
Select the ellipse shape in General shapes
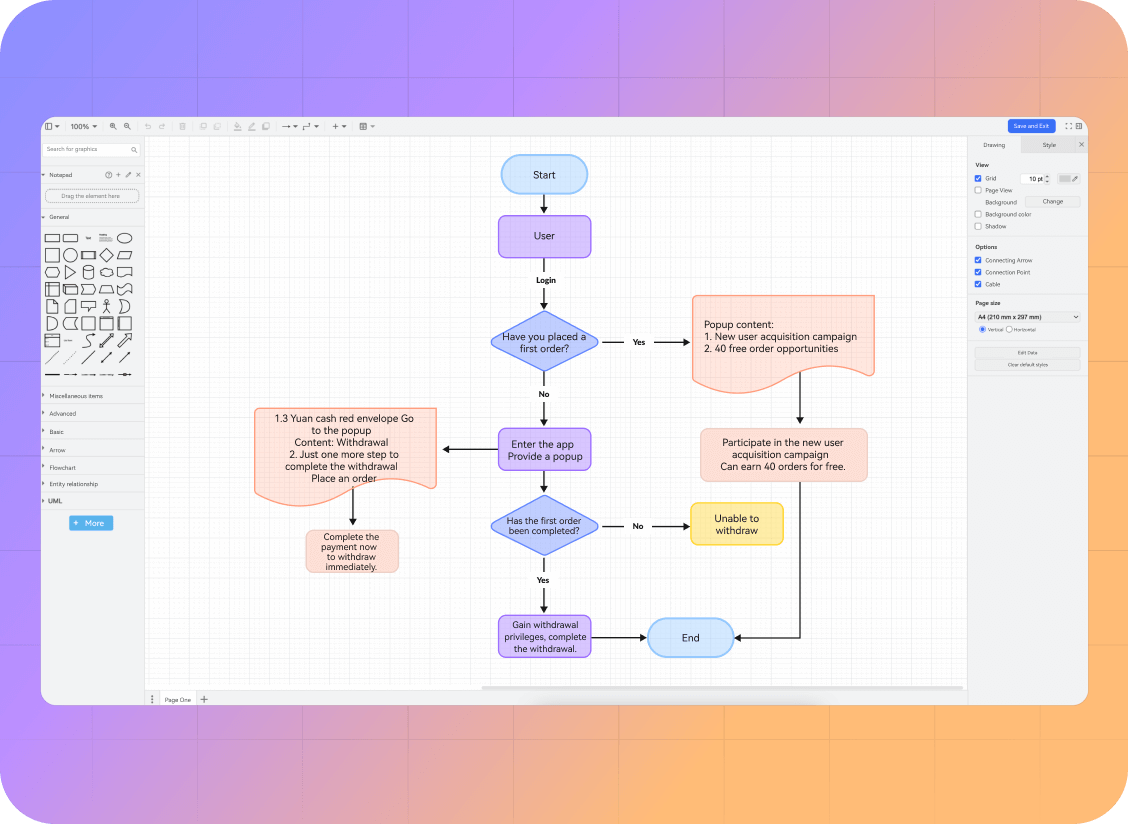click(x=124, y=238)
